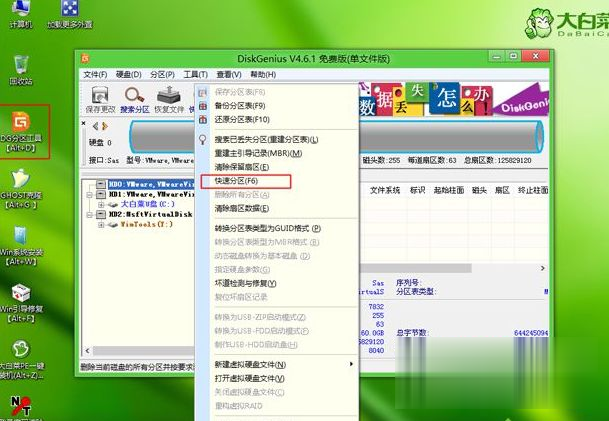609x421 pixels.
Task: Launch 大白菜PE一键装机 desktop shortcut
Action: (x=21, y=360)
